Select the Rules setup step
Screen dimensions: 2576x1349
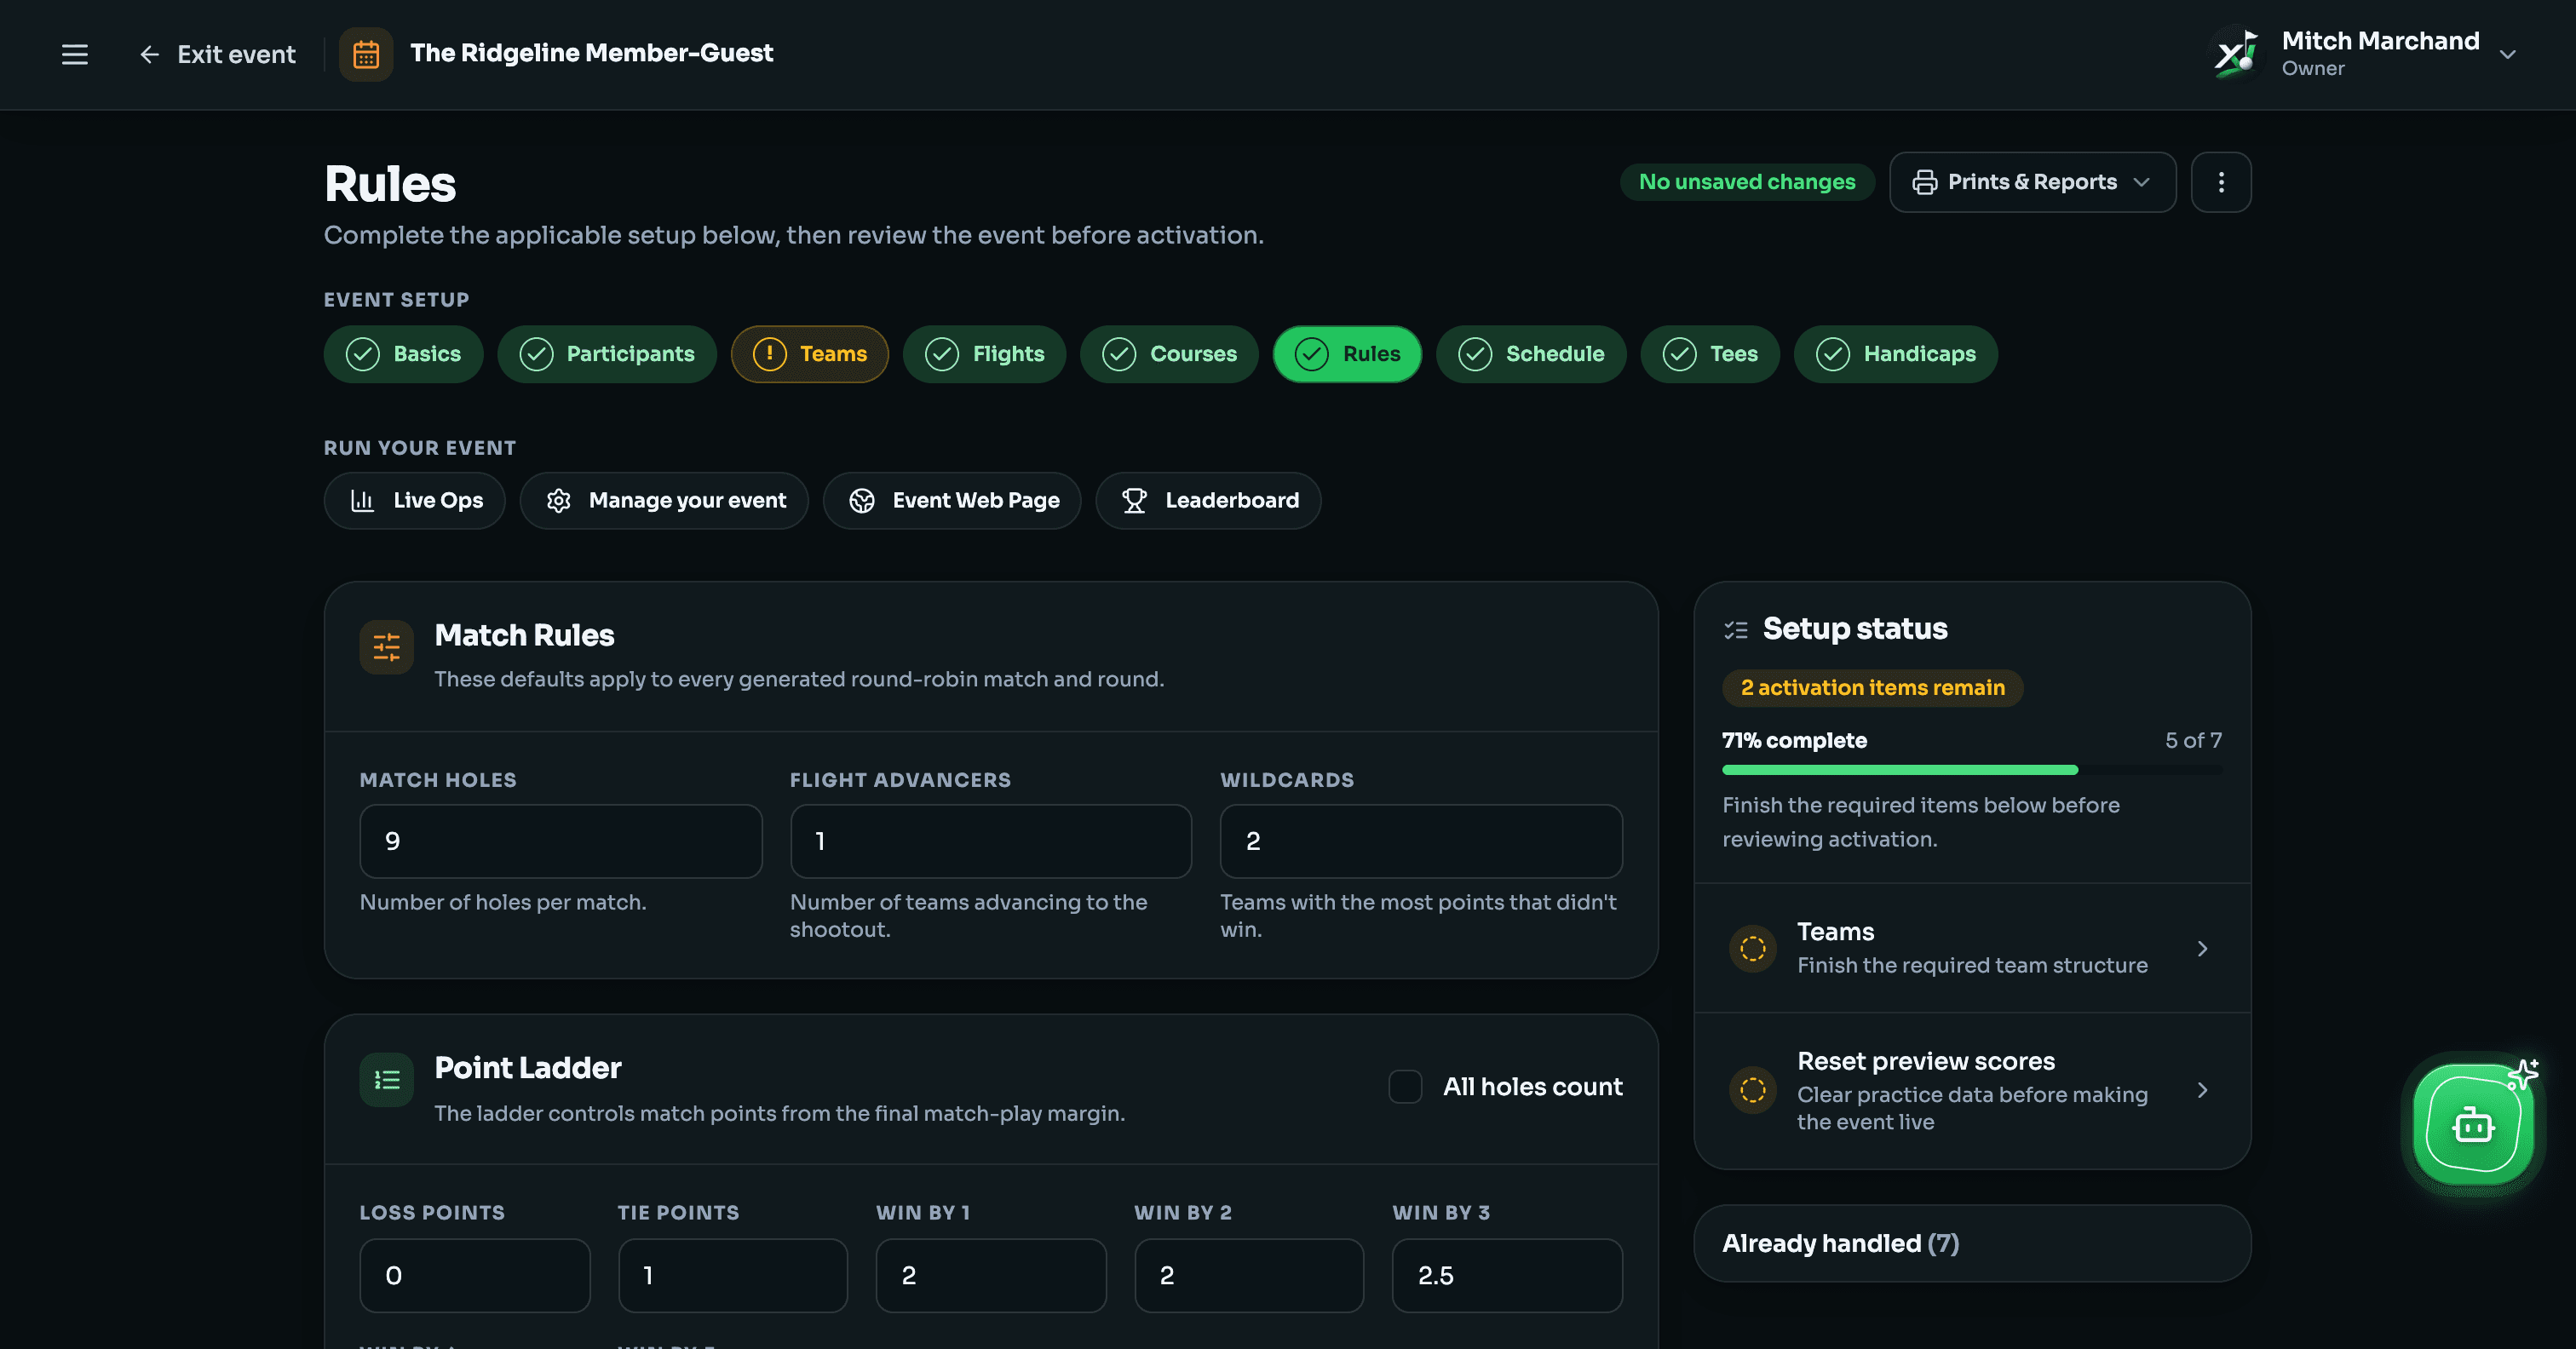pos(1347,354)
